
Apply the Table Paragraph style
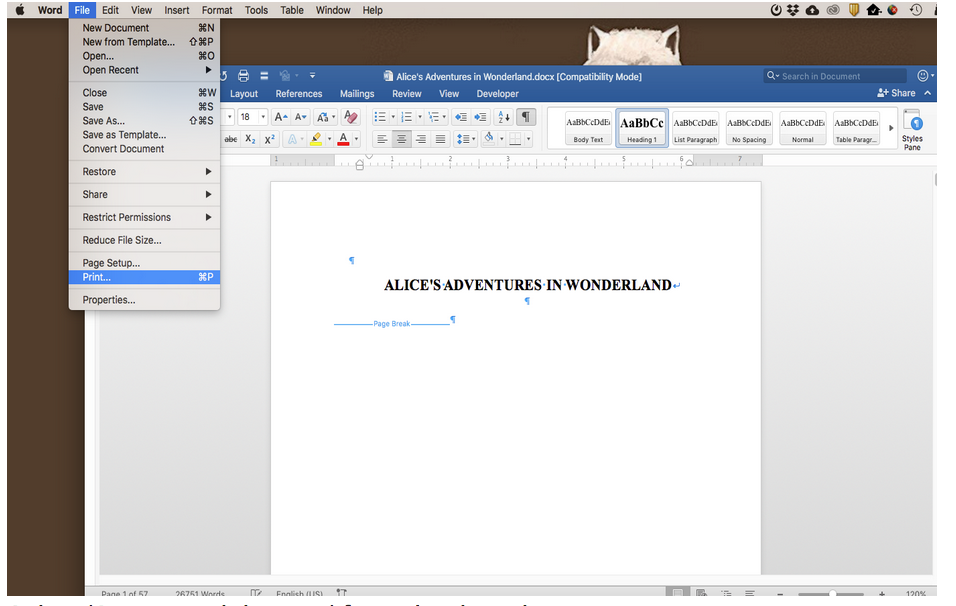[856, 128]
